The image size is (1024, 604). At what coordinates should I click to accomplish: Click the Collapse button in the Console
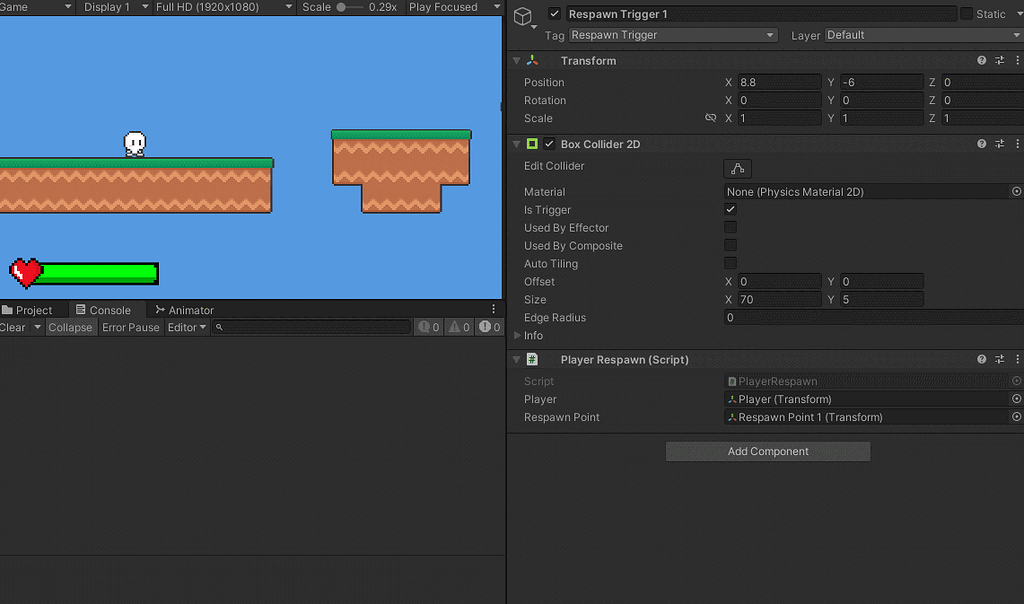70,327
